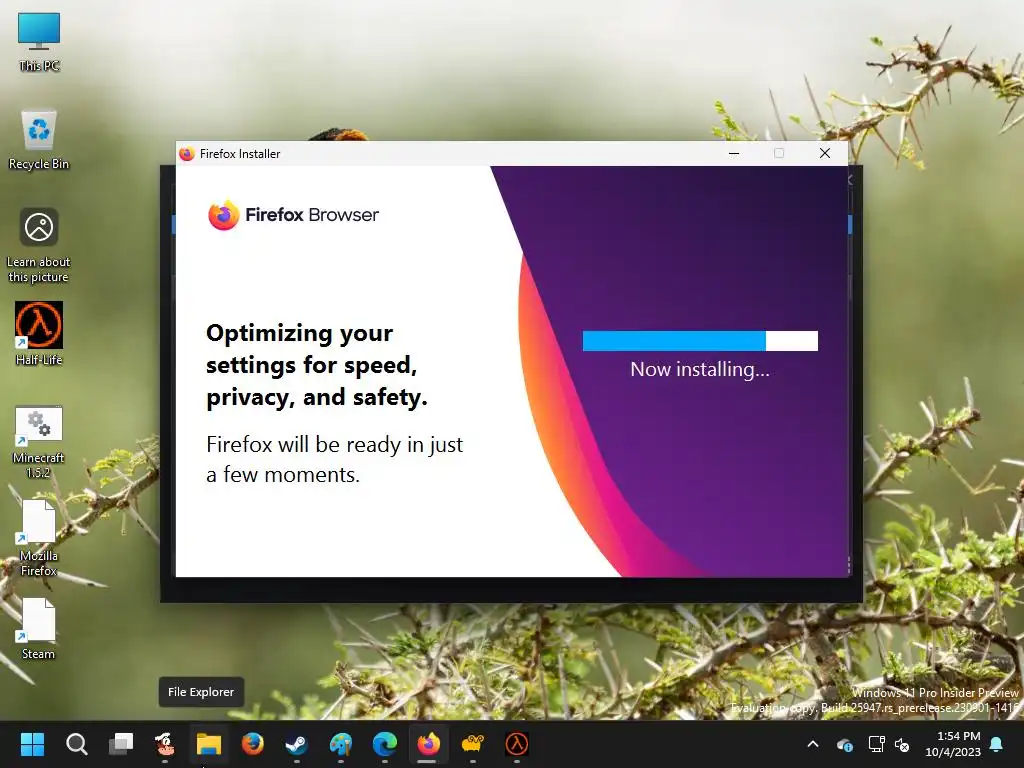Open Steam from the taskbar
Viewport: 1024px width, 768px height.
pos(296,743)
